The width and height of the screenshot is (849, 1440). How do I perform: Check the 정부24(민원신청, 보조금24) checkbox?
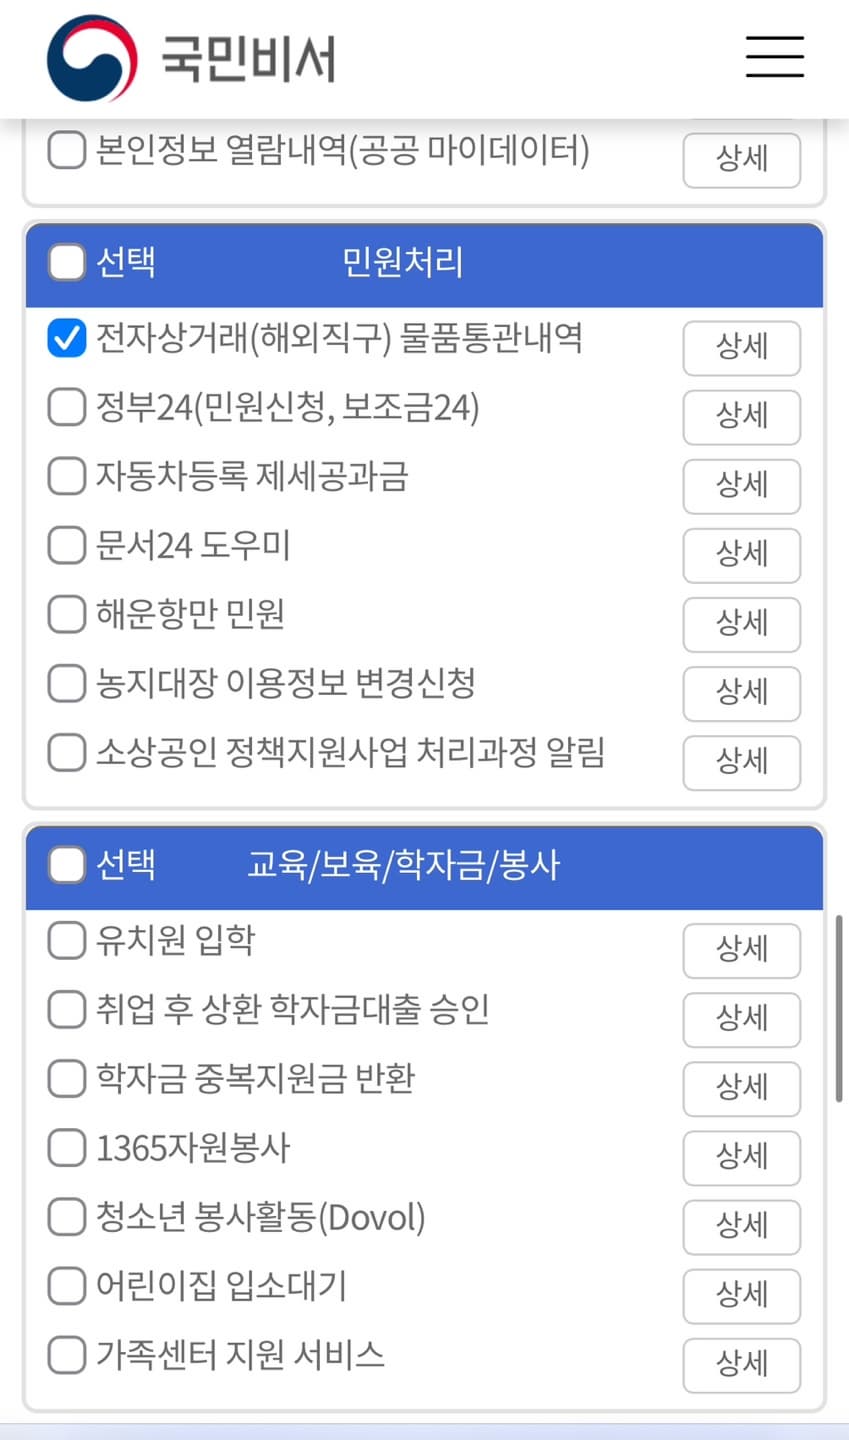(x=66, y=407)
